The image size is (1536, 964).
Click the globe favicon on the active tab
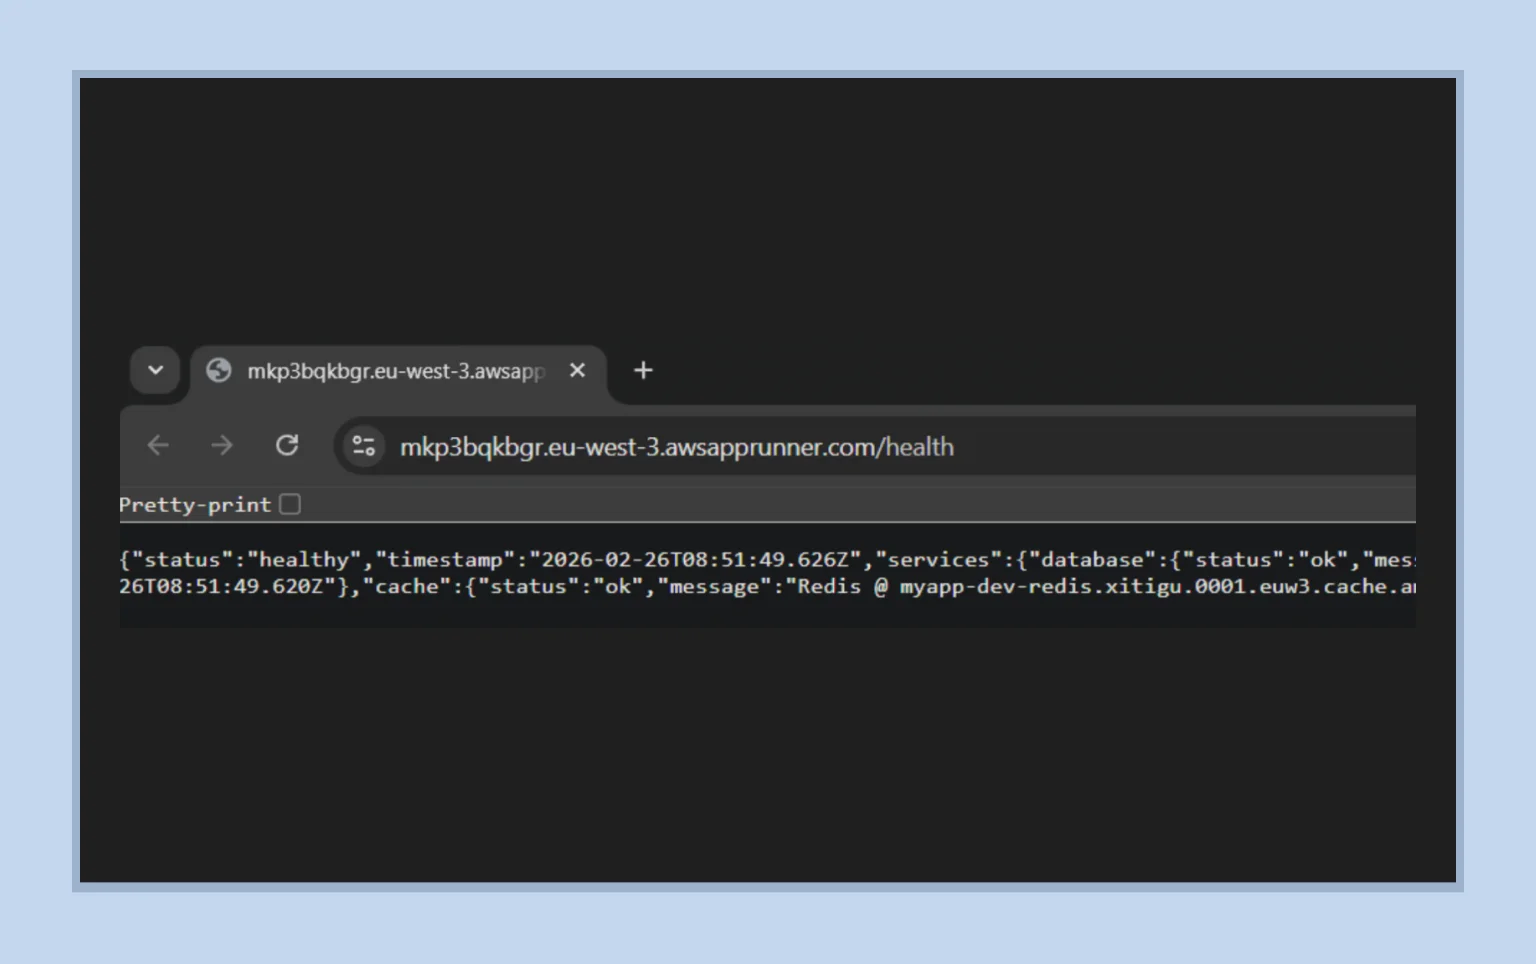pyautogui.click(x=220, y=370)
